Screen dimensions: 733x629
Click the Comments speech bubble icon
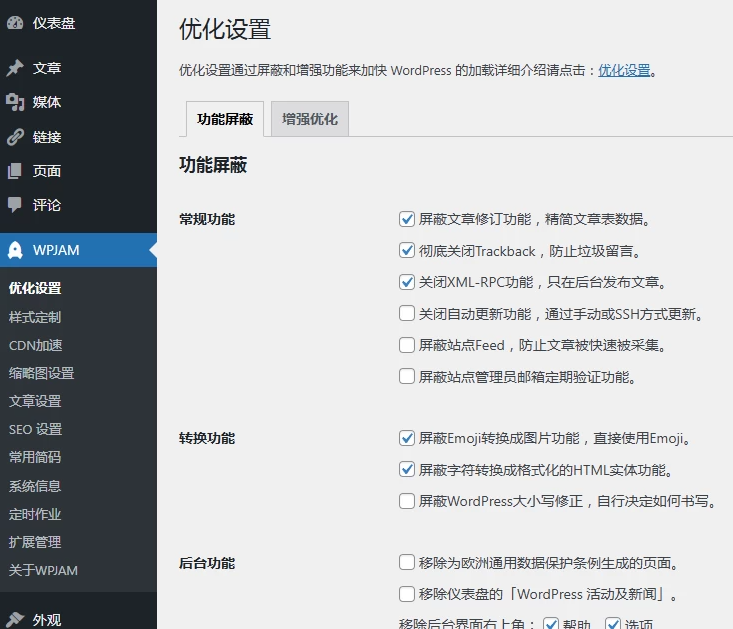point(15,205)
